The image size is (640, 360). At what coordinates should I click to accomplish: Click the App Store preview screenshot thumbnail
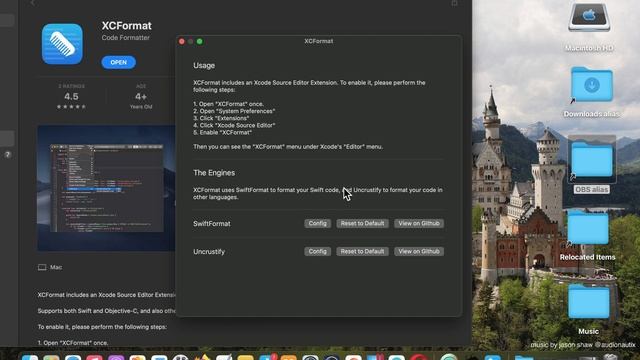[x=107, y=188]
